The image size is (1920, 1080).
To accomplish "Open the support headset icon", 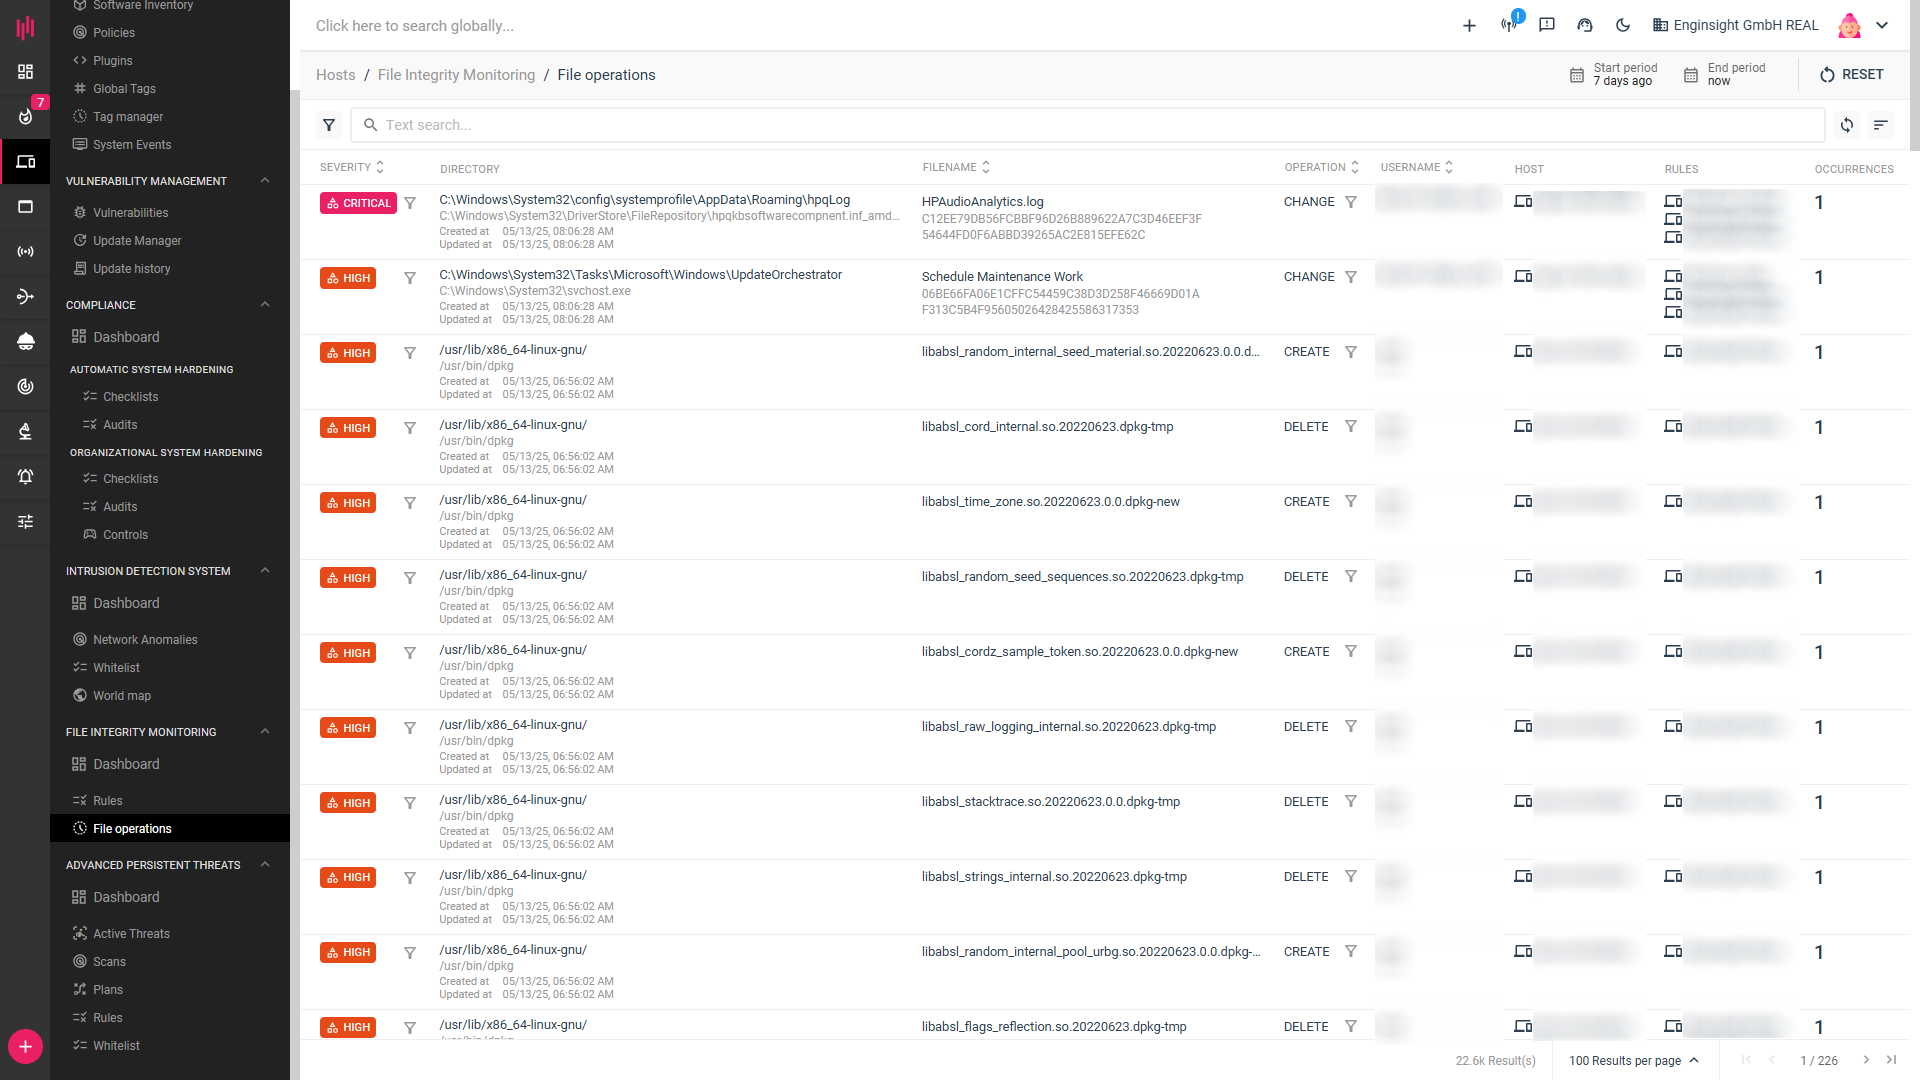I will pyautogui.click(x=1585, y=25).
